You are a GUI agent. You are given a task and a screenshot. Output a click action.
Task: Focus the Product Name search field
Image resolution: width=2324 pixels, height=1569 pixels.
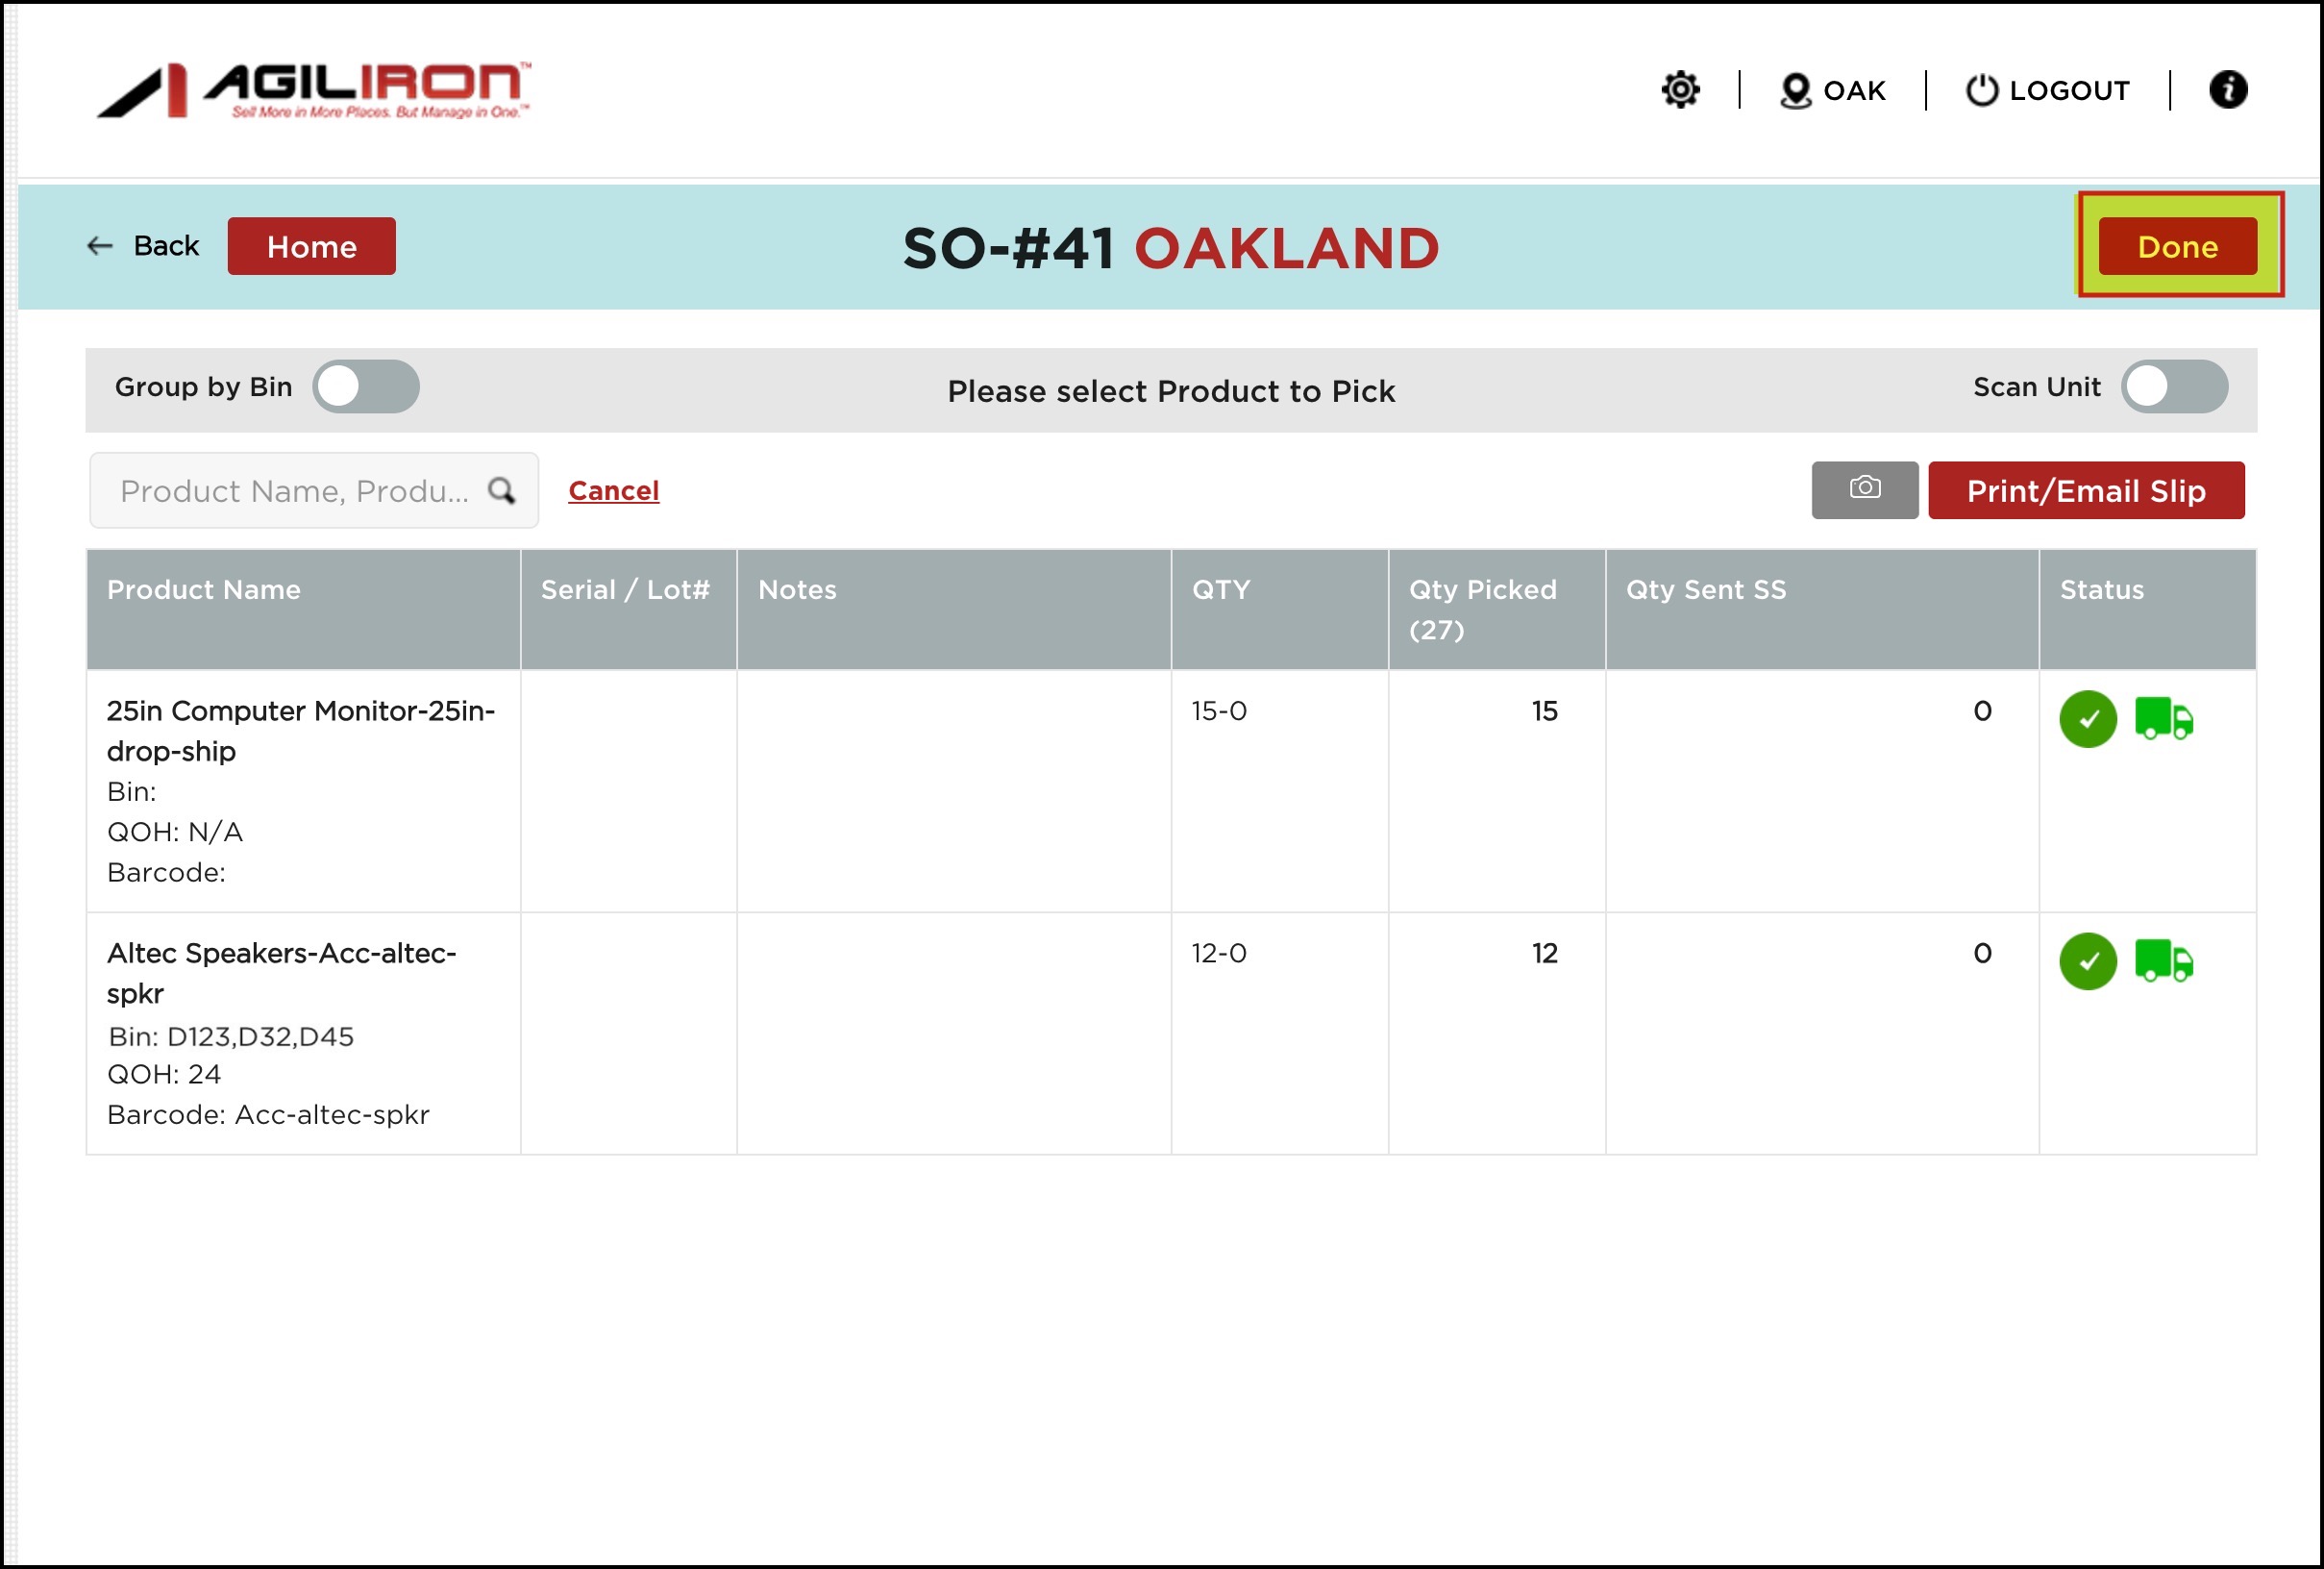coord(293,490)
